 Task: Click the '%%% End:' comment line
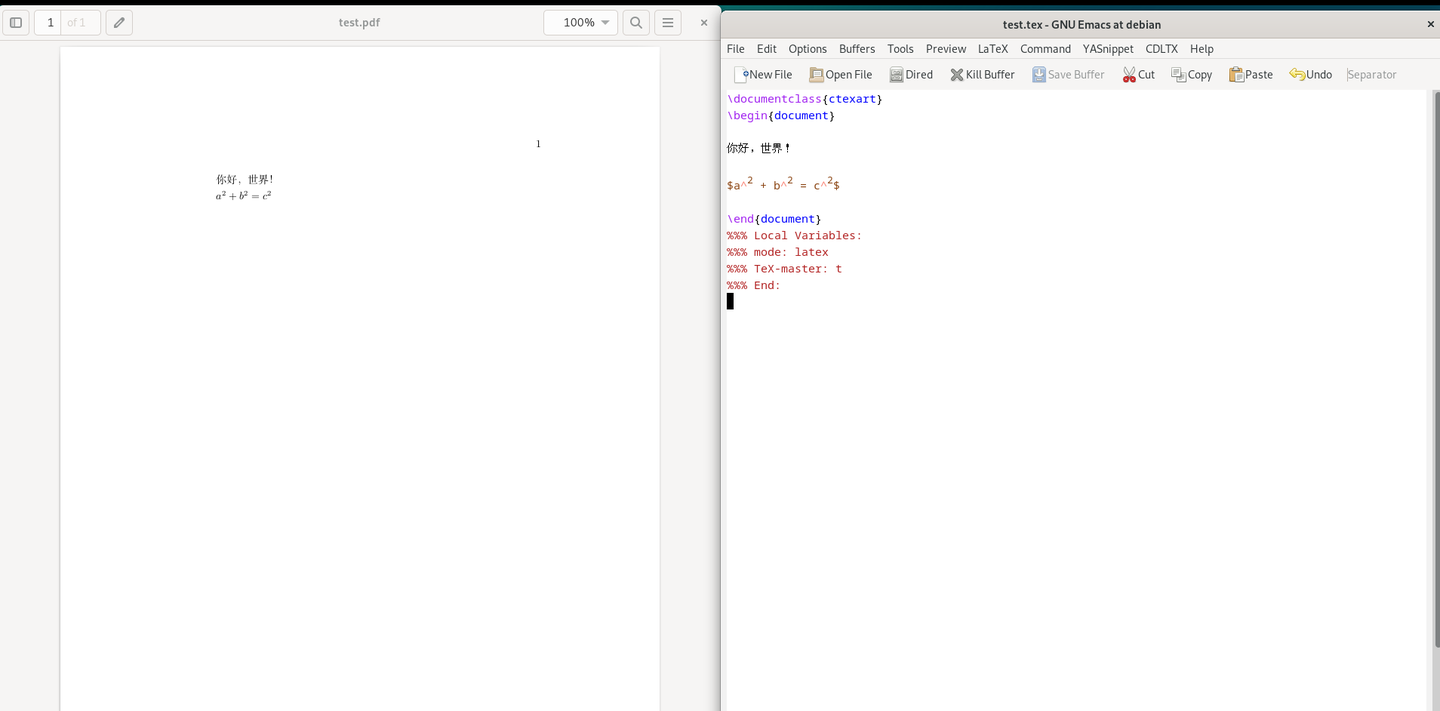pyautogui.click(x=754, y=286)
